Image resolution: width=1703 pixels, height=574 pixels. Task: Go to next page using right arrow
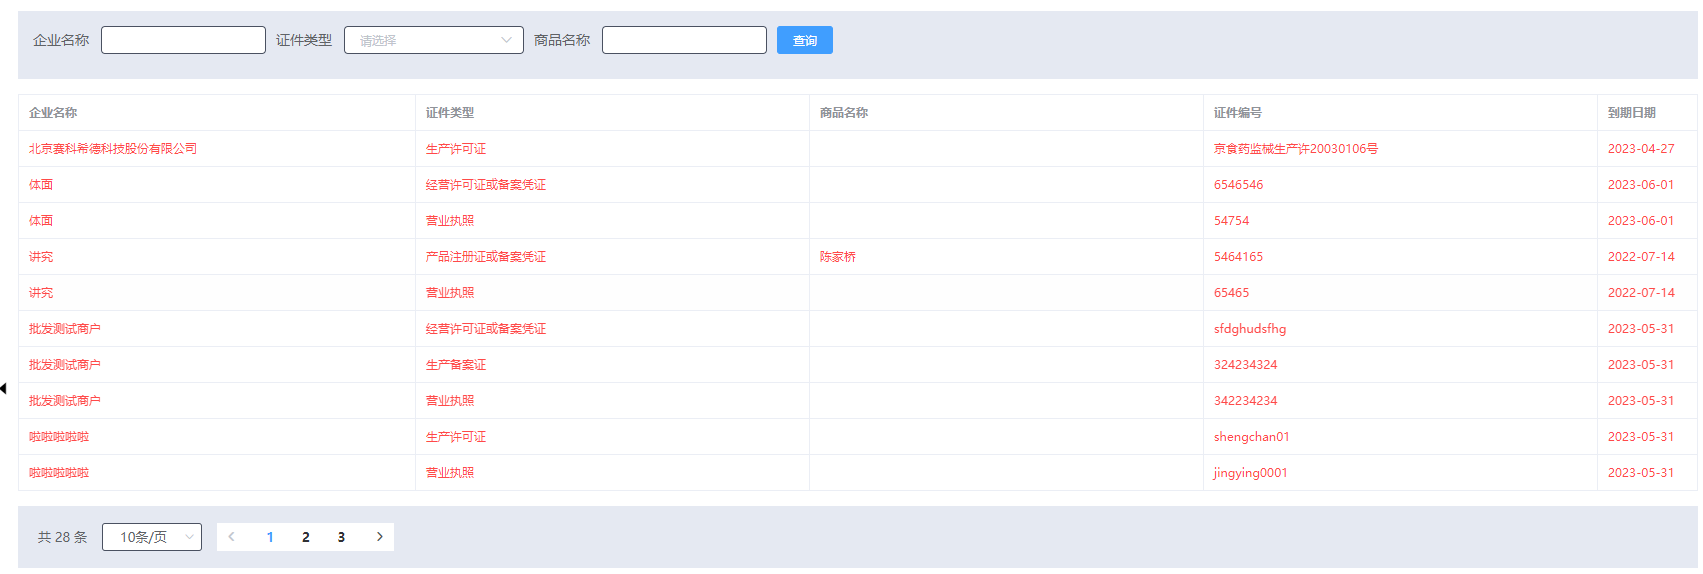click(379, 537)
